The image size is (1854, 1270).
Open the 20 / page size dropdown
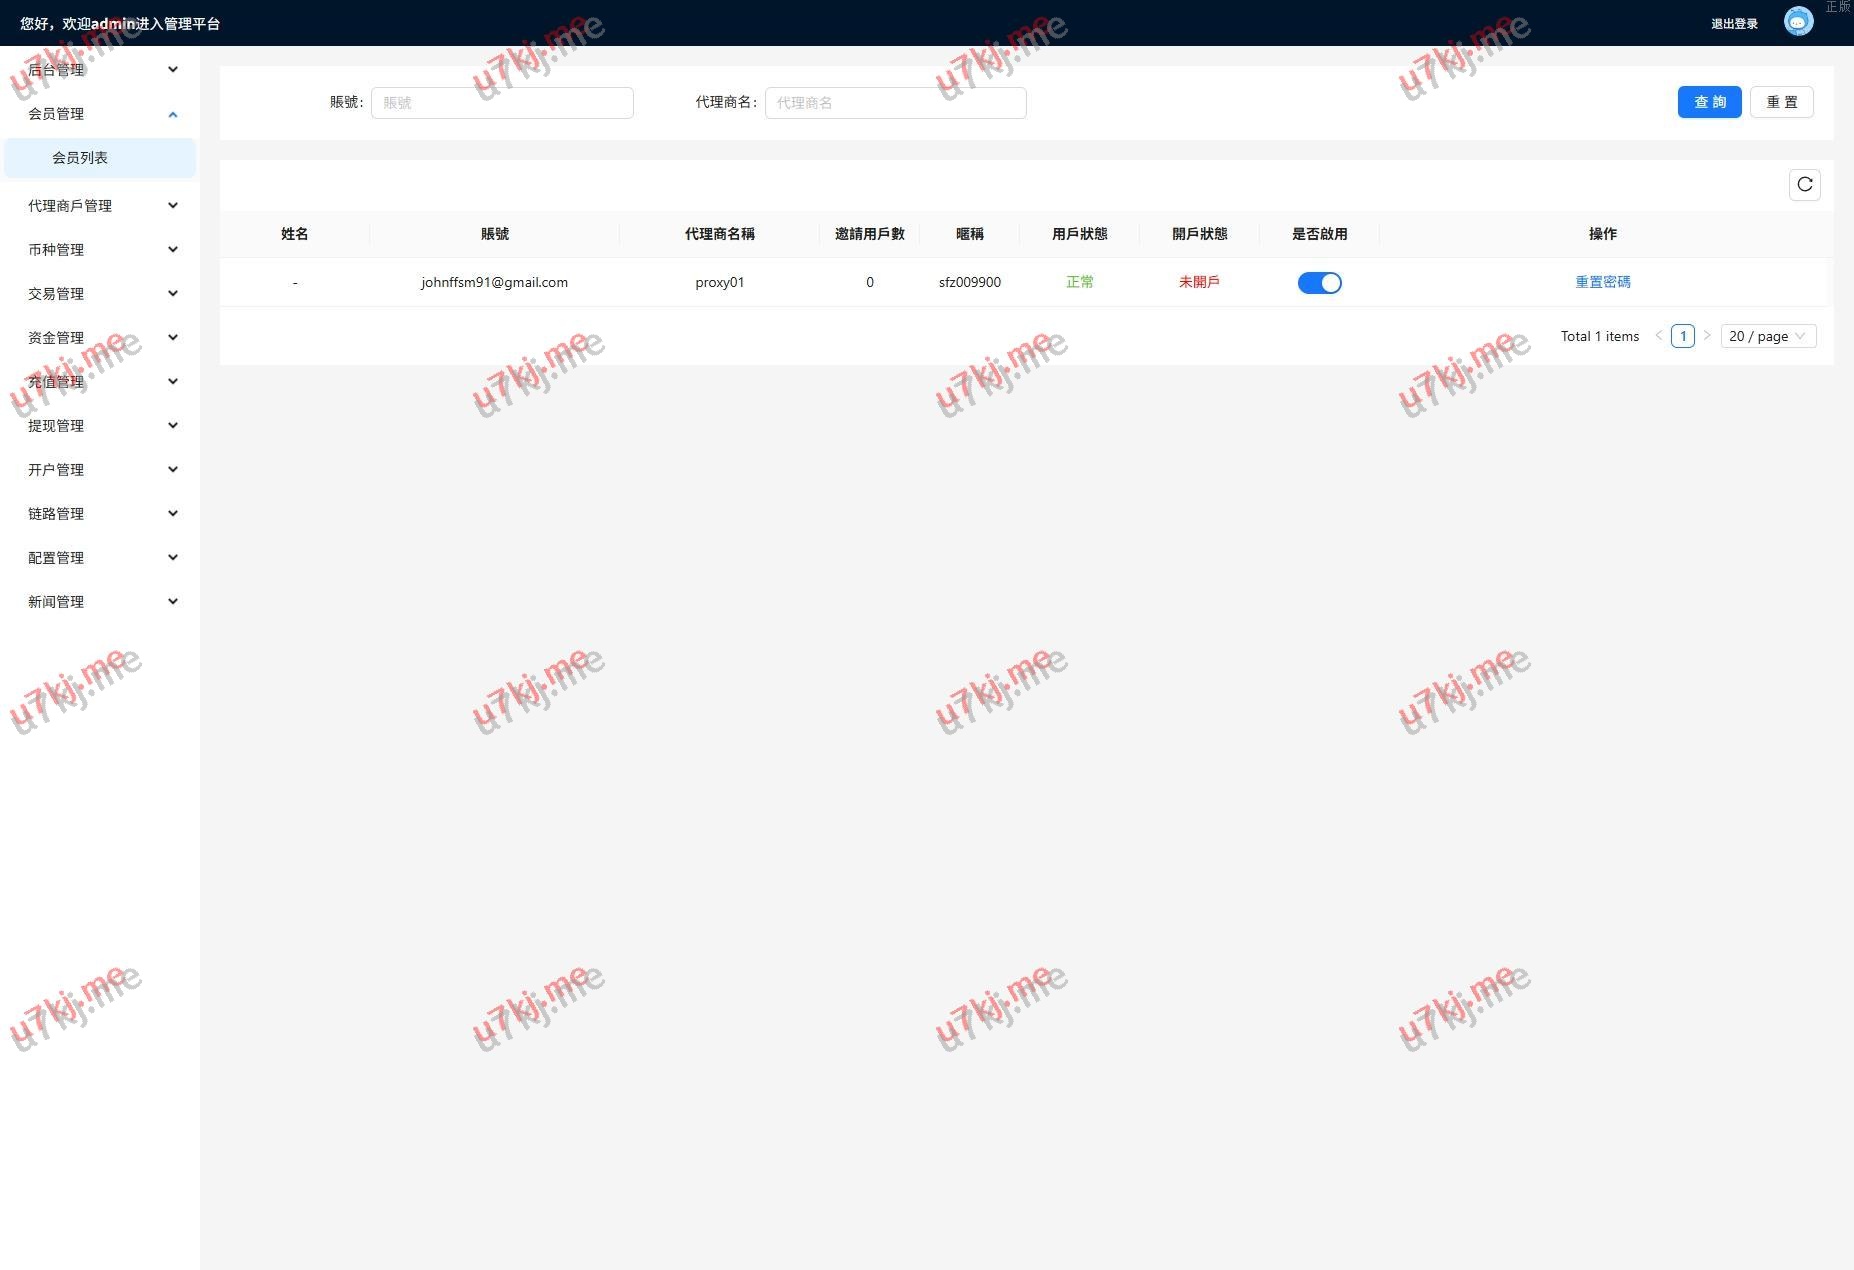(x=1767, y=336)
